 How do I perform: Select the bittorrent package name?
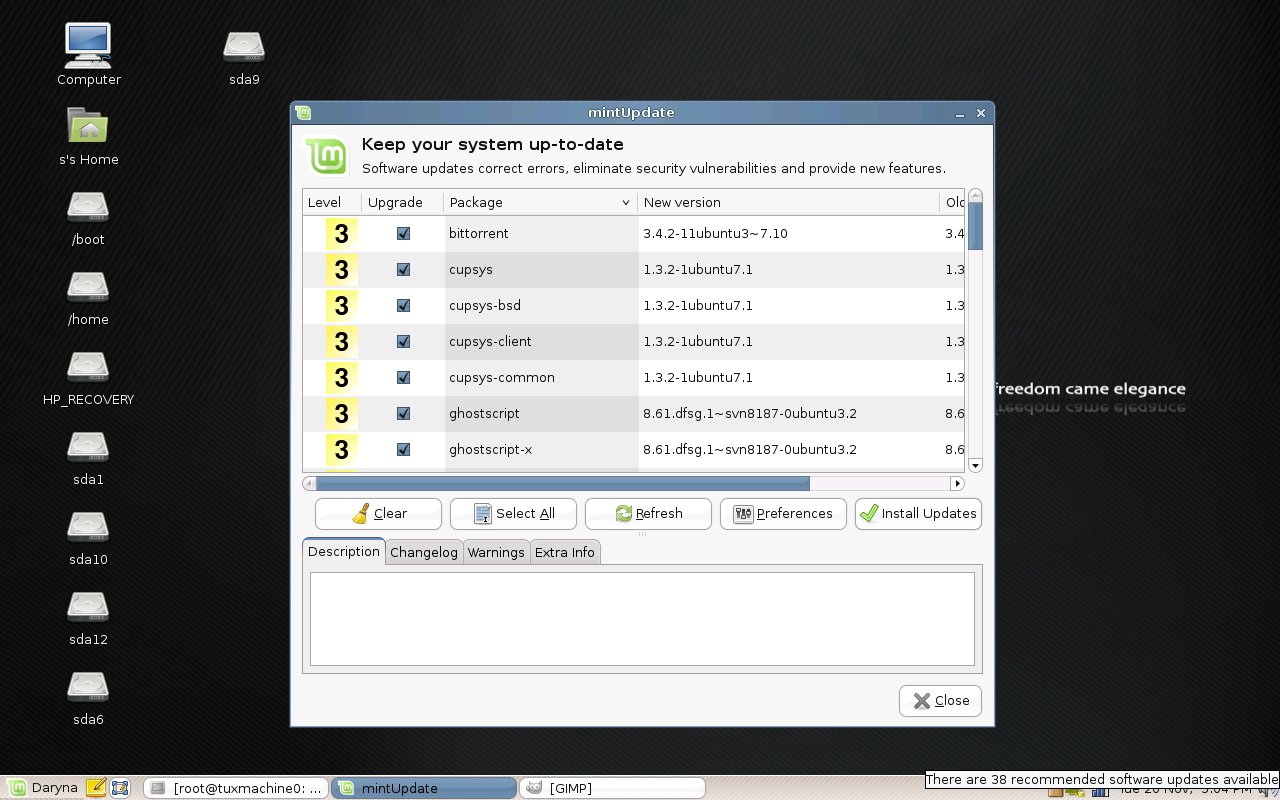point(479,234)
